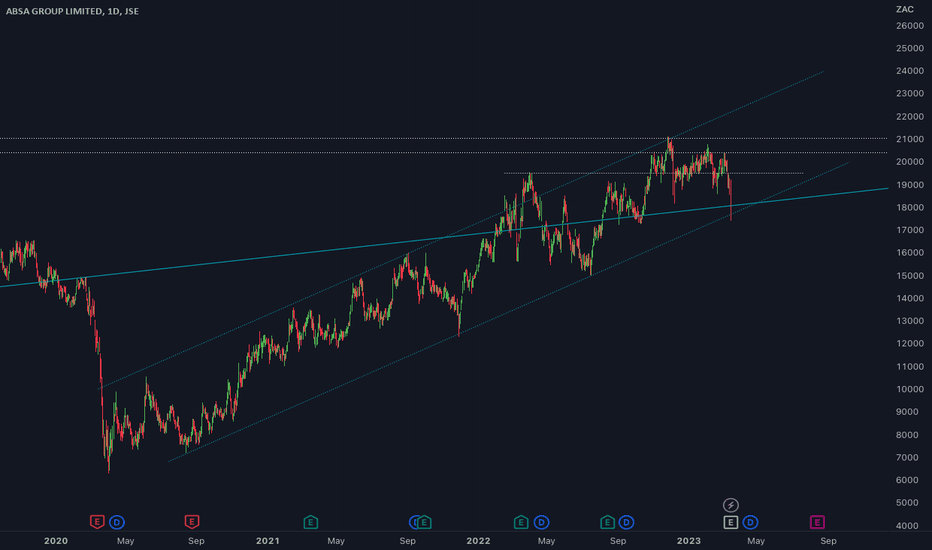Click the 14000 price label
The height and width of the screenshot is (550, 932).
tap(909, 298)
